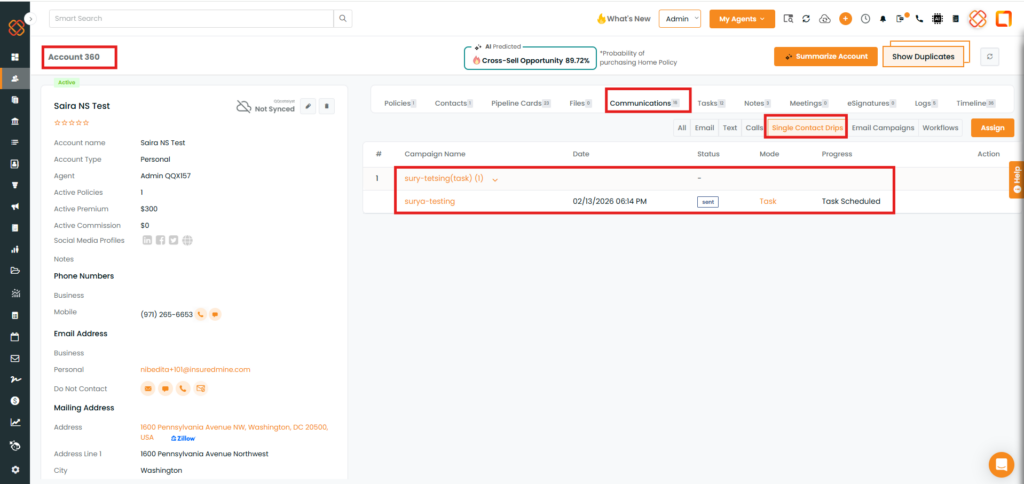The image size is (1024, 484).
Task: Expand the sury-tetsing(task) campaign row chevron
Action: tap(494, 179)
